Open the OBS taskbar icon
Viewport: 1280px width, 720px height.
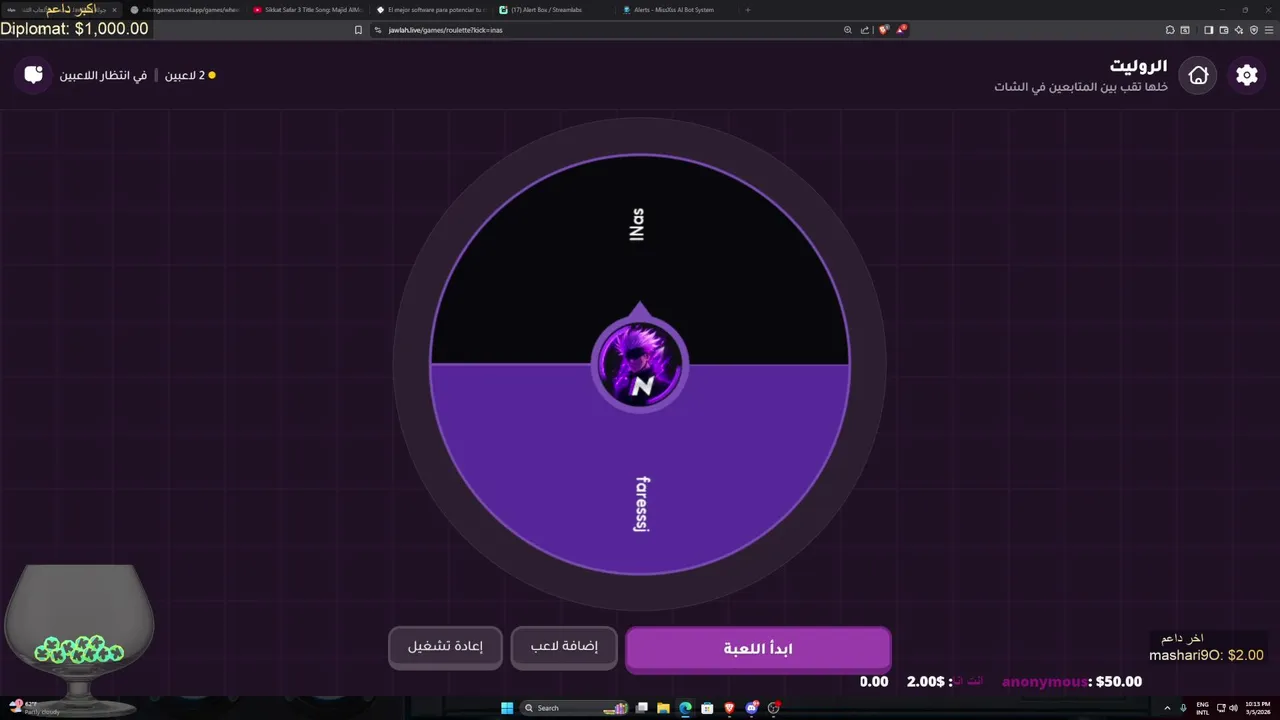774,708
